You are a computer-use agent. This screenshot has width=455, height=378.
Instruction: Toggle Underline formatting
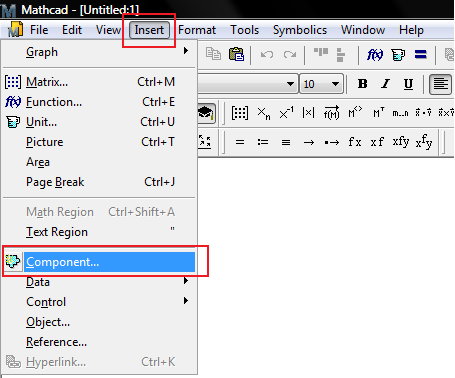(x=408, y=84)
